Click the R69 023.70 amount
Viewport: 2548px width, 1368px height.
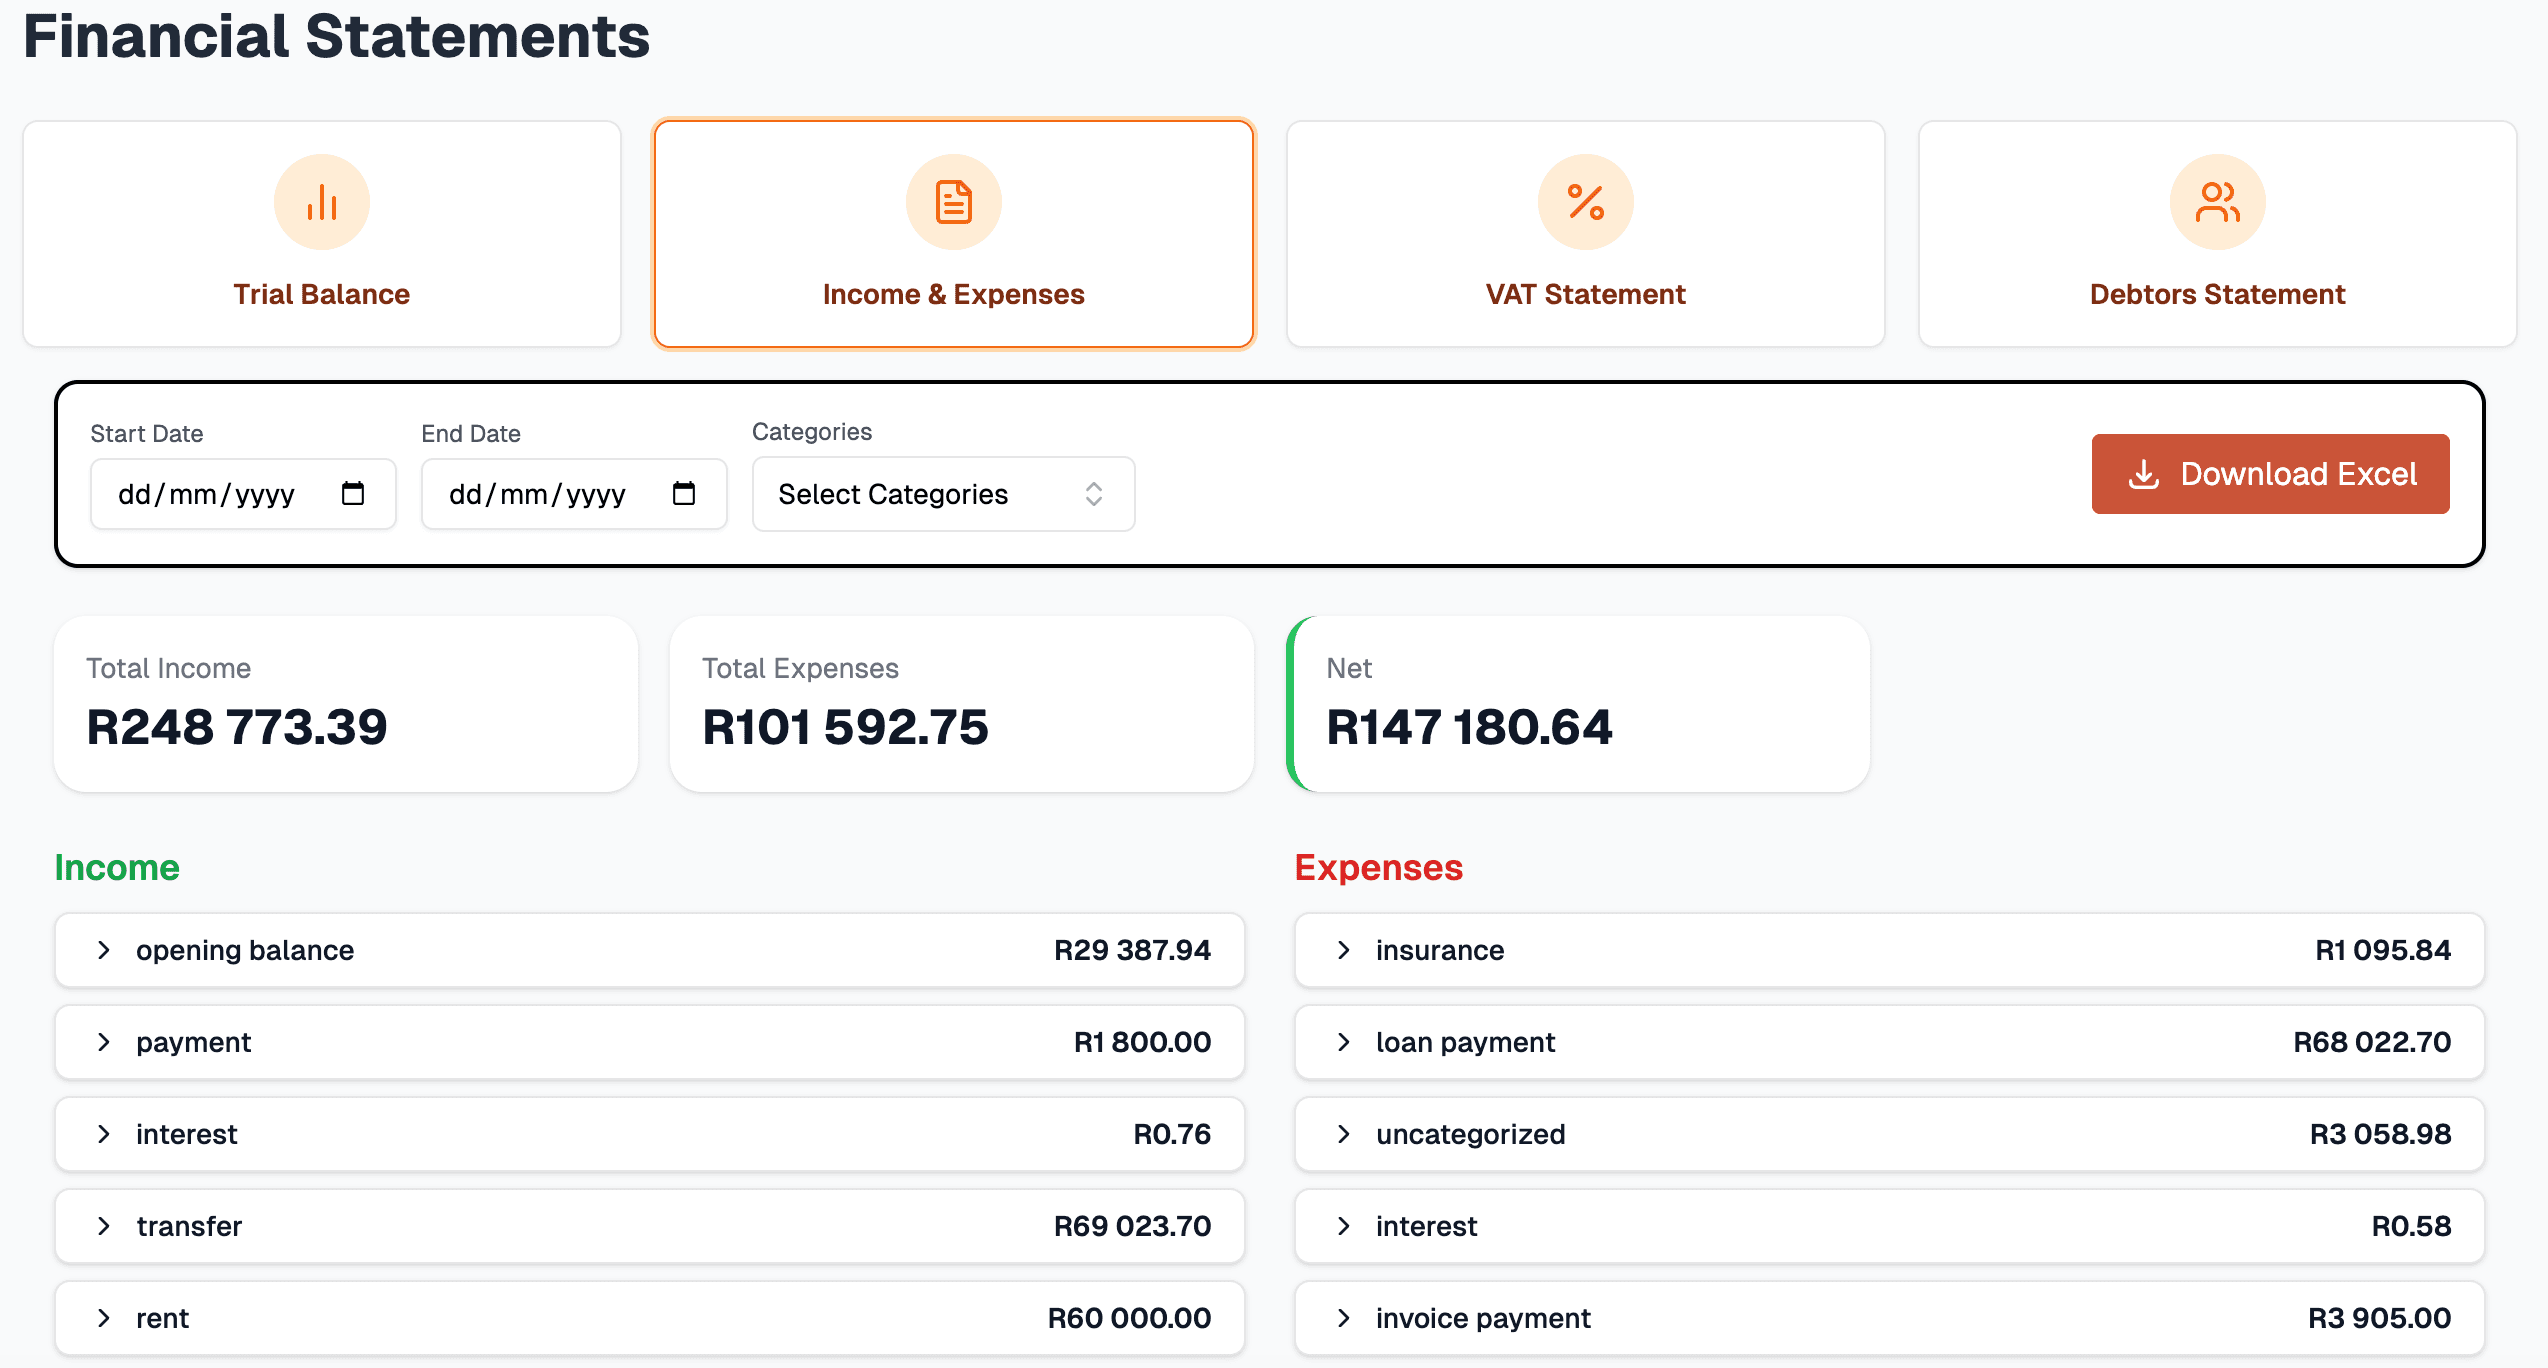tap(1132, 1226)
